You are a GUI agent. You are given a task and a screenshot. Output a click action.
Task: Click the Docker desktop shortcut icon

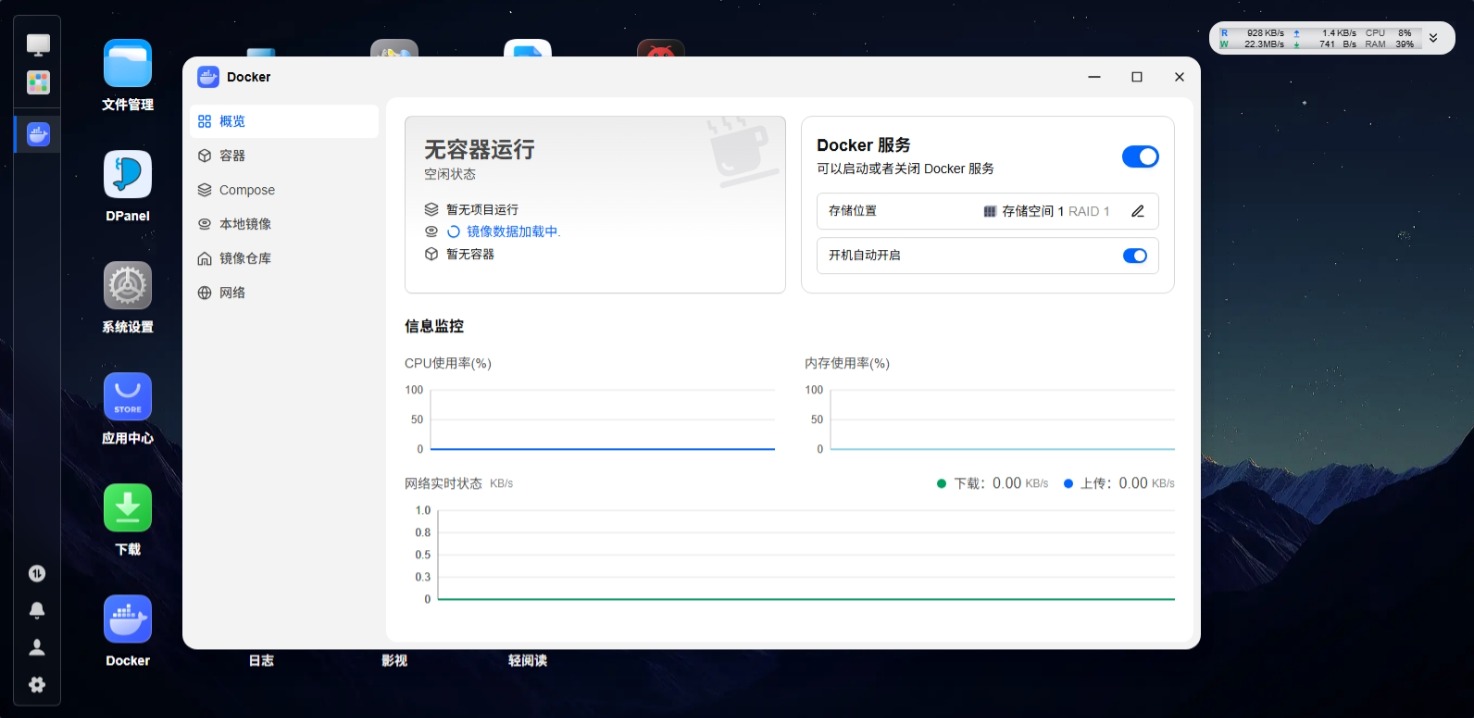[x=128, y=619]
